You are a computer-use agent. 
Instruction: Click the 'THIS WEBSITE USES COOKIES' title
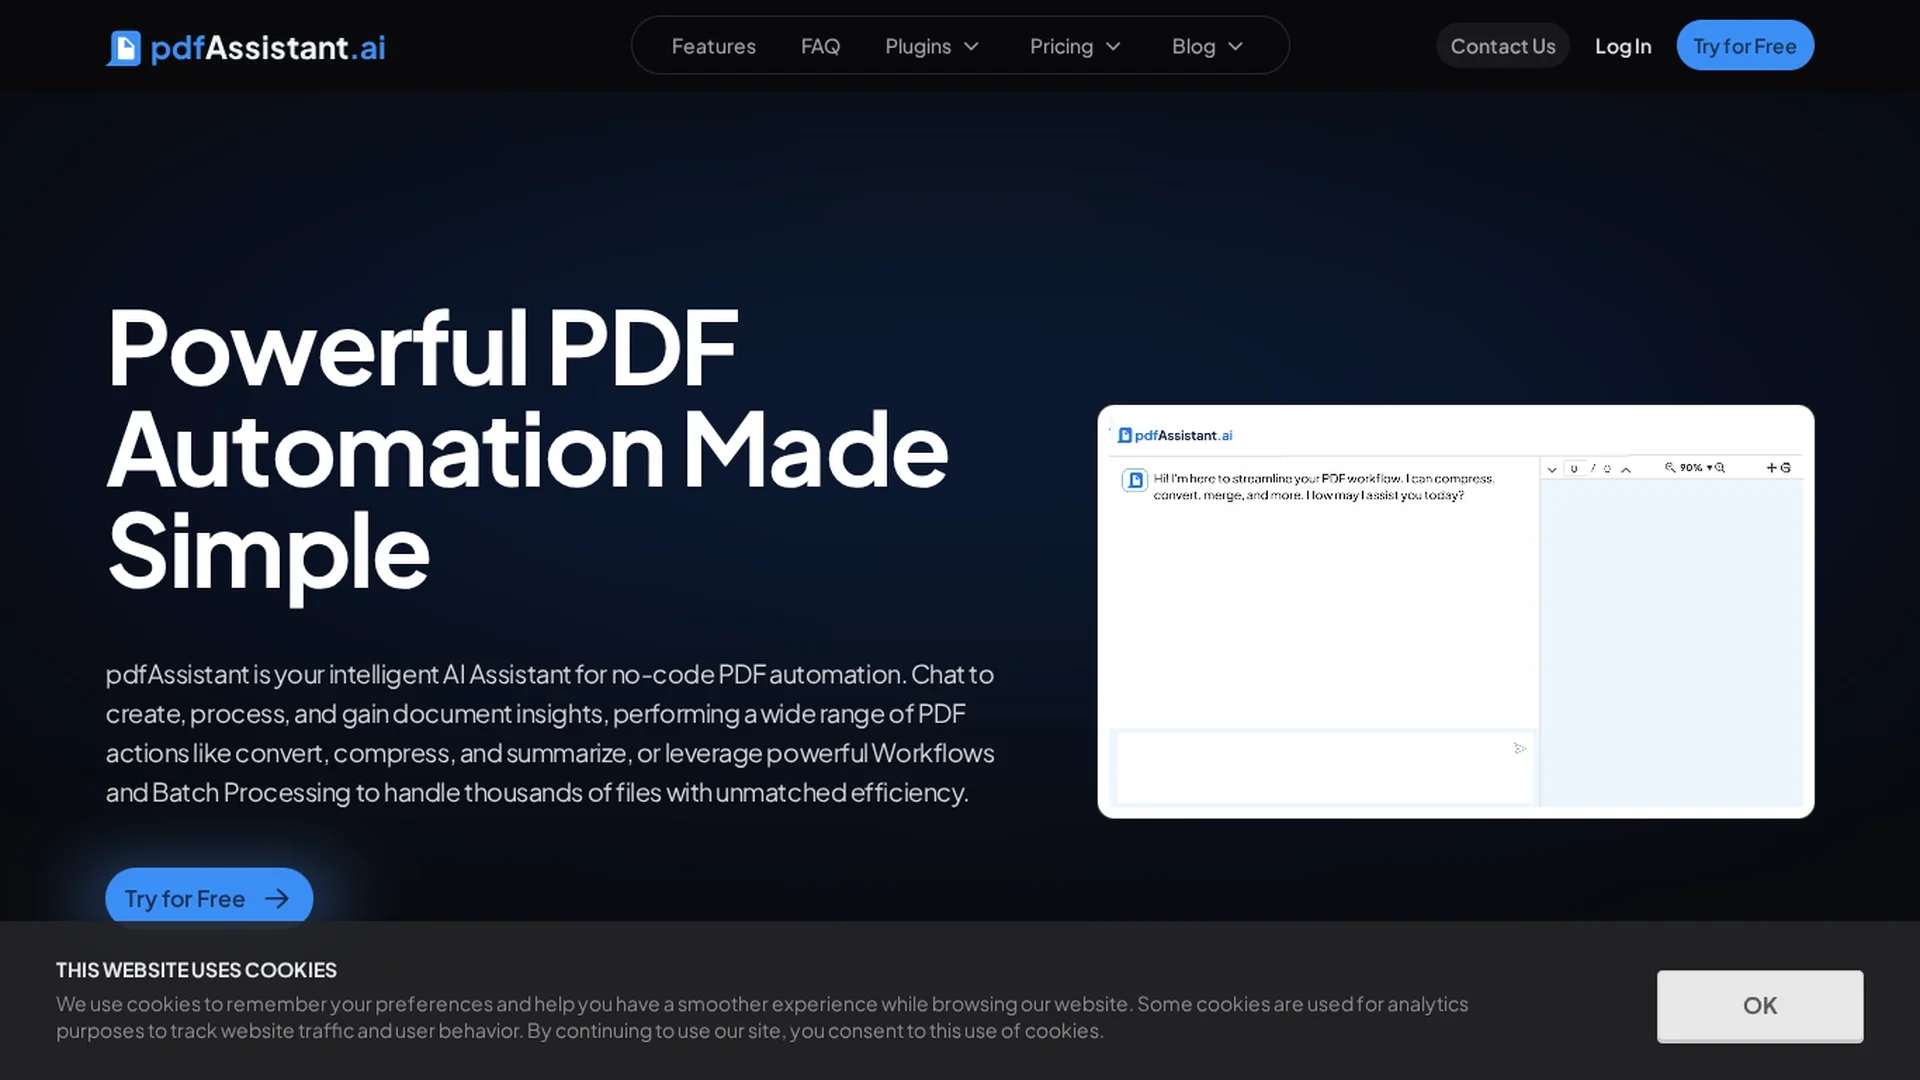coord(196,970)
